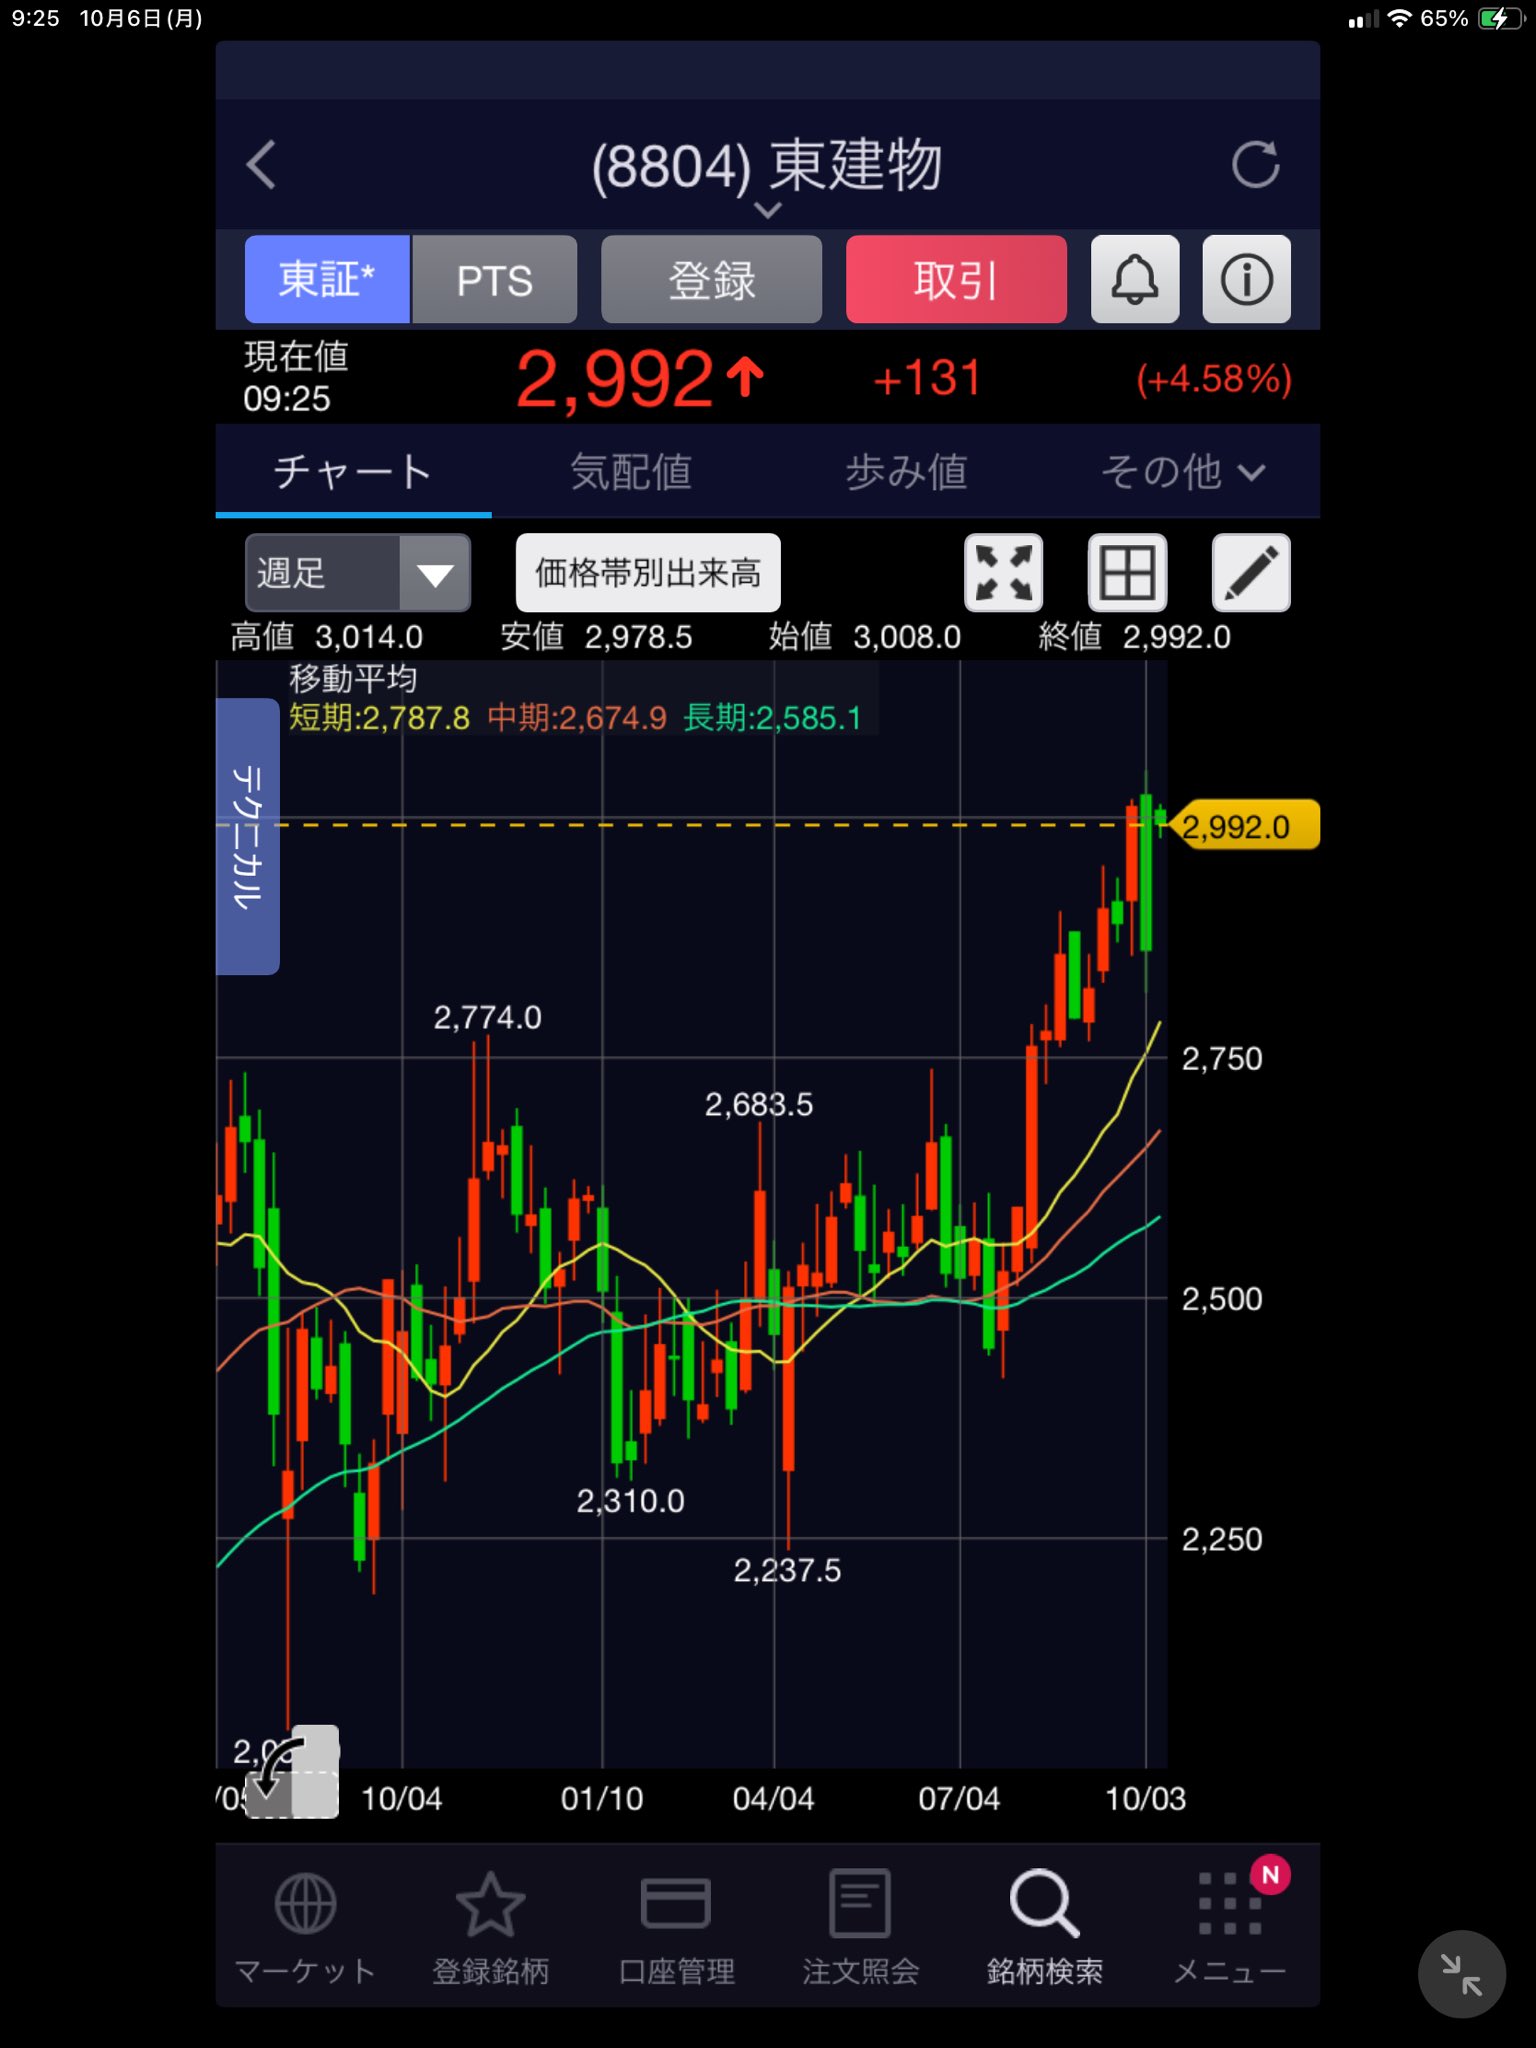Viewport: 1536px width, 2048px height.
Task: Tap the 登録 button
Action: click(x=711, y=279)
